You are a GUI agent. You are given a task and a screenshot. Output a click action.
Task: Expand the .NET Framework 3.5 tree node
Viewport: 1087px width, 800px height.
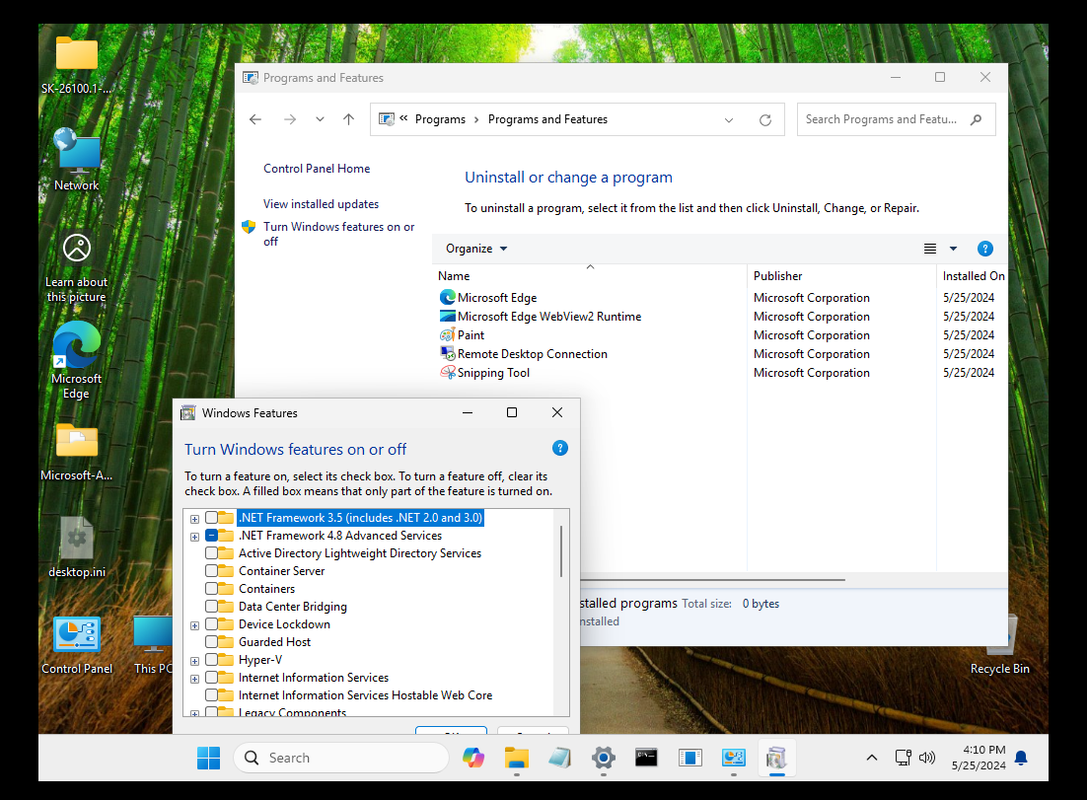[x=195, y=519]
